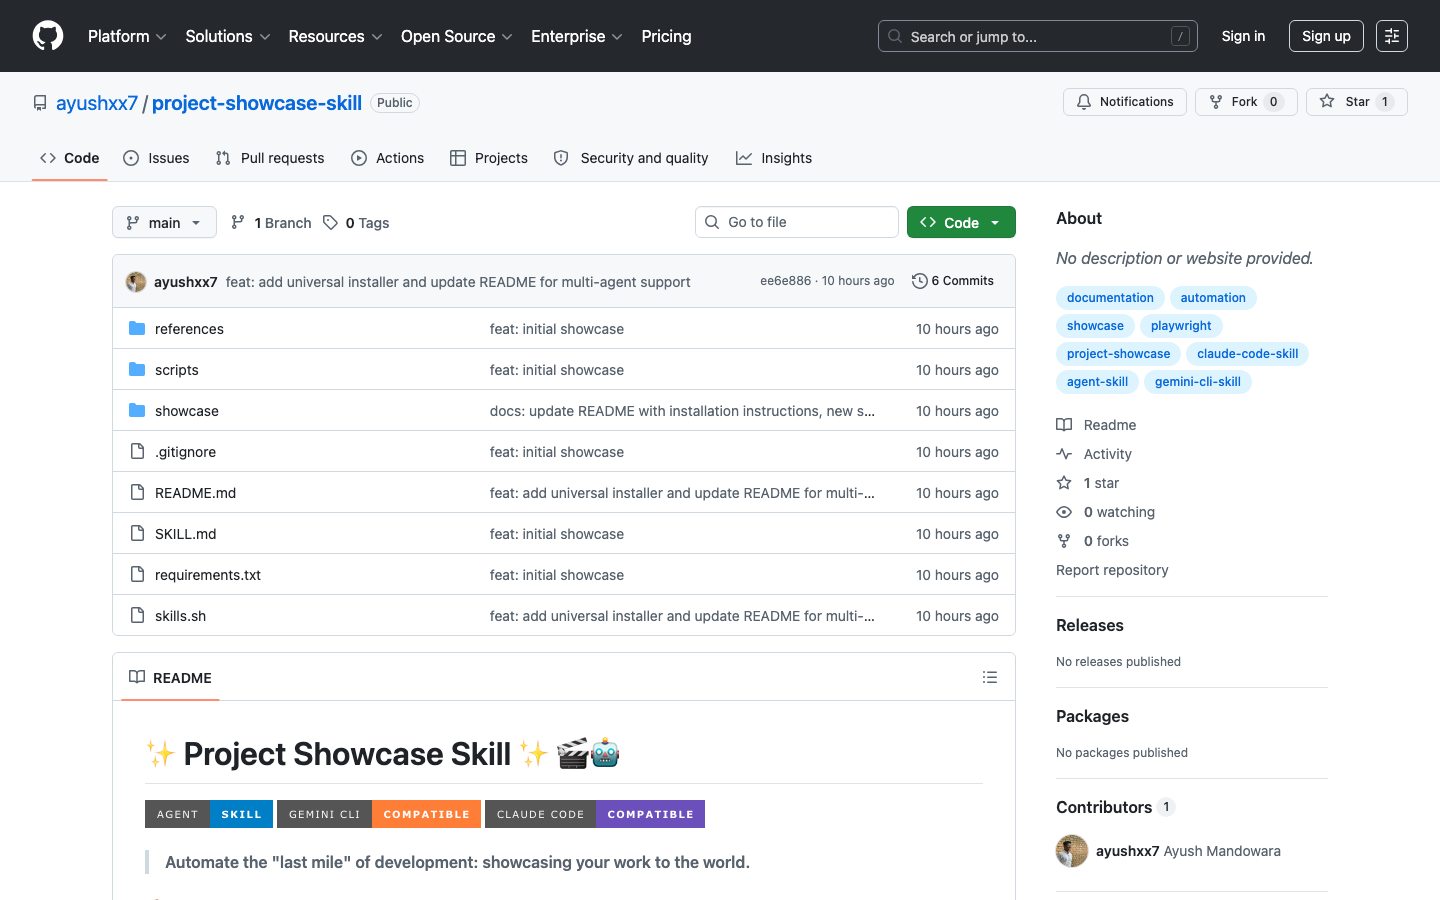The image size is (1440, 900).
Task: Open the README.md file
Action: pos(195,493)
